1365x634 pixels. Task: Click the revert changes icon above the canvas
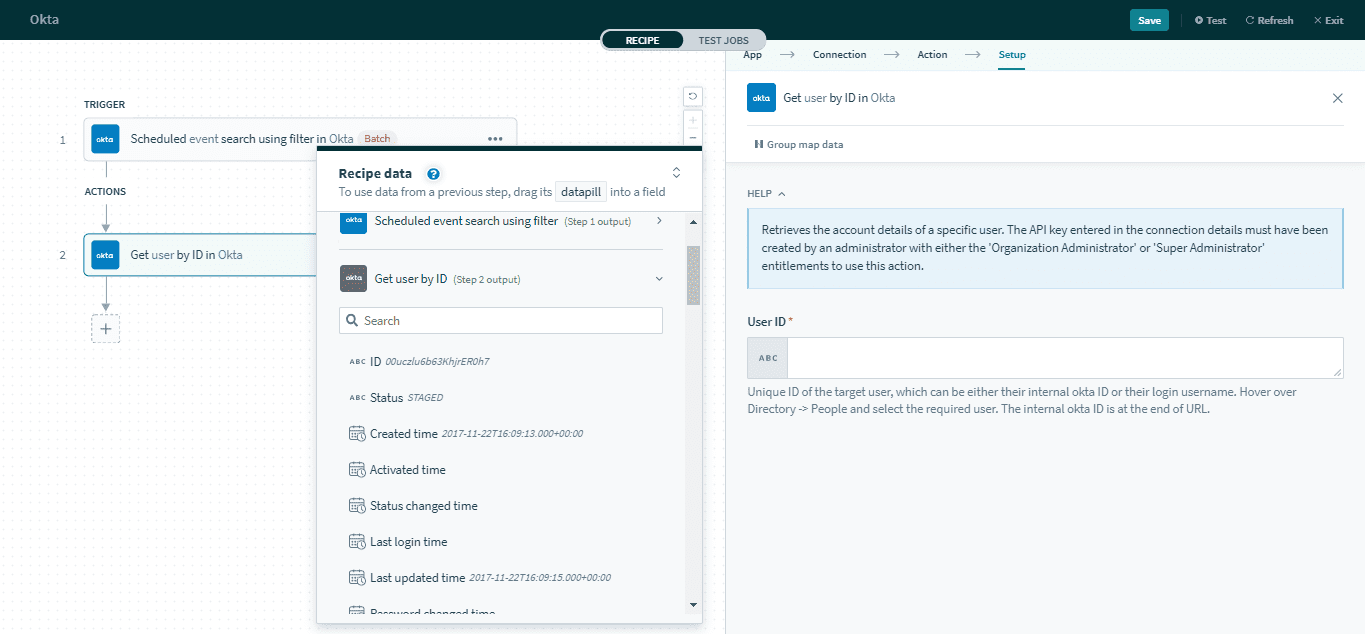tap(691, 95)
